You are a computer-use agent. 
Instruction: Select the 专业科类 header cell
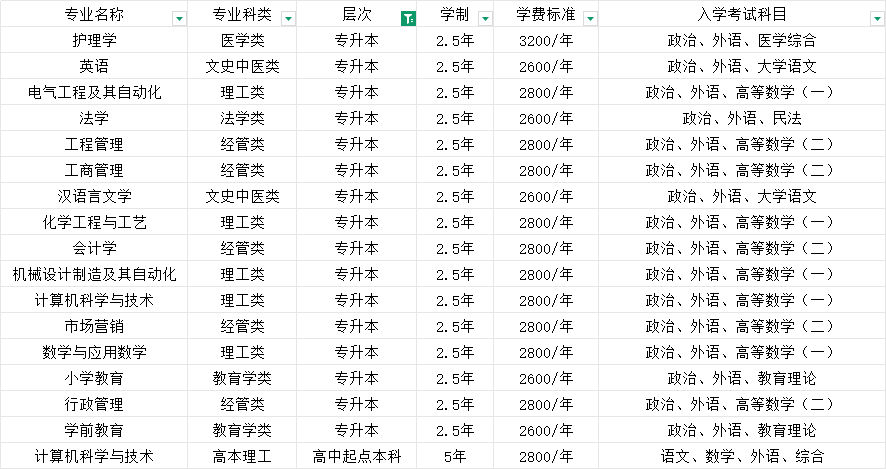click(x=242, y=14)
